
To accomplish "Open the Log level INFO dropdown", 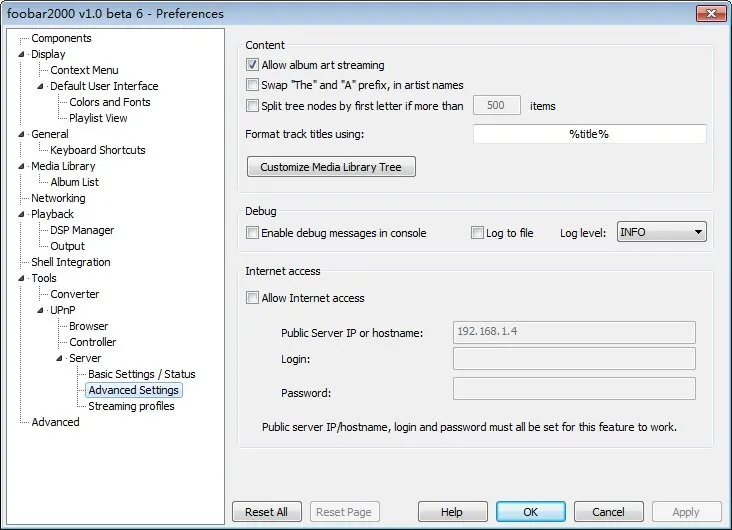I will [x=662, y=232].
